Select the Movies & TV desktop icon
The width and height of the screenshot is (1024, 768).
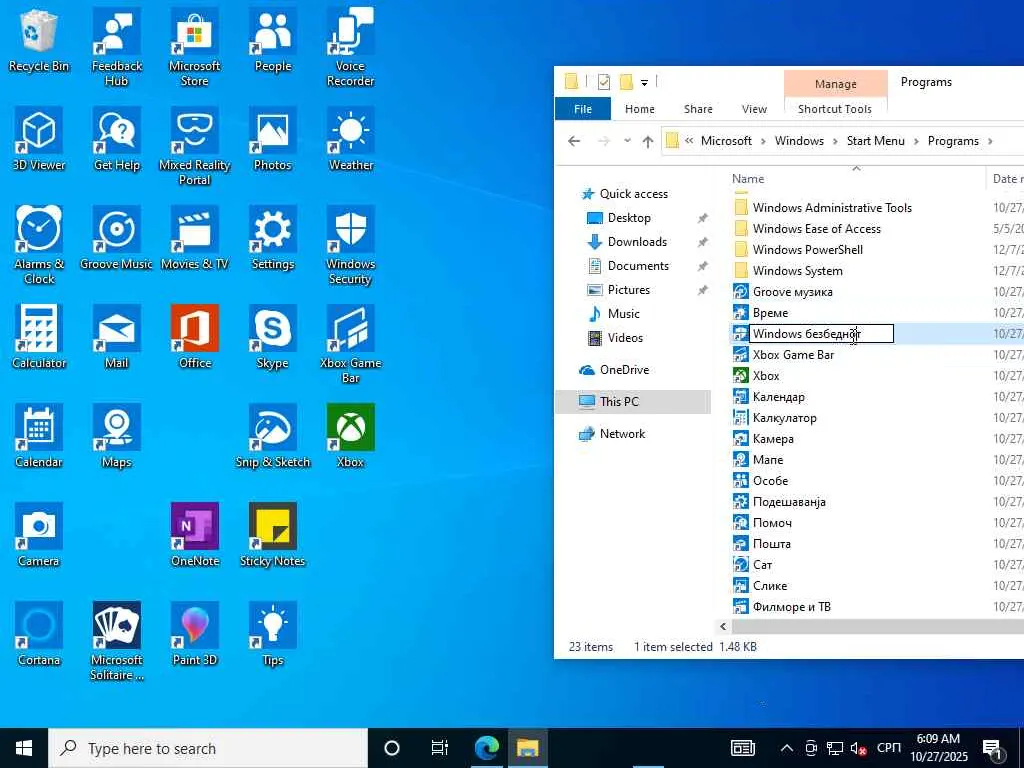click(195, 239)
